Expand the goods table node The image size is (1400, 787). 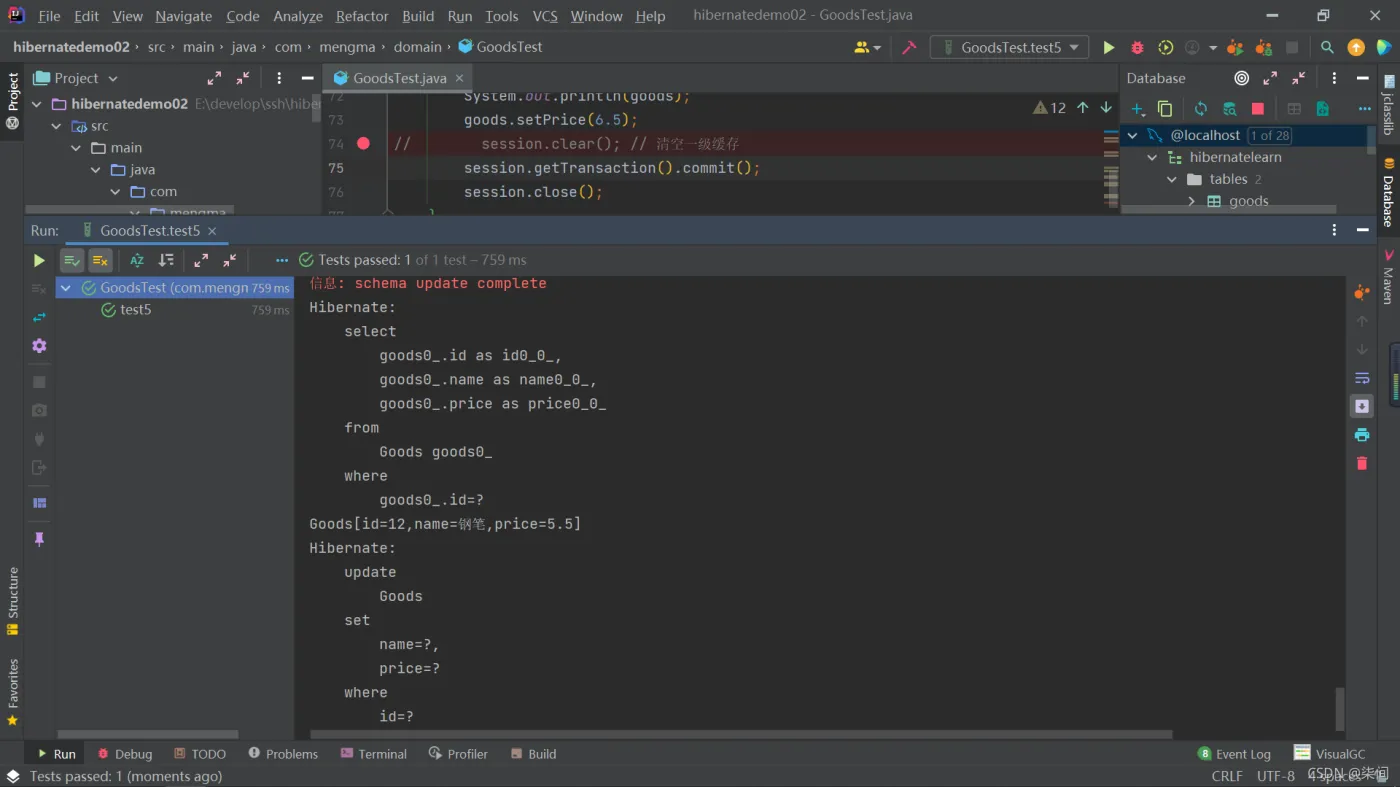pyautogui.click(x=1191, y=201)
